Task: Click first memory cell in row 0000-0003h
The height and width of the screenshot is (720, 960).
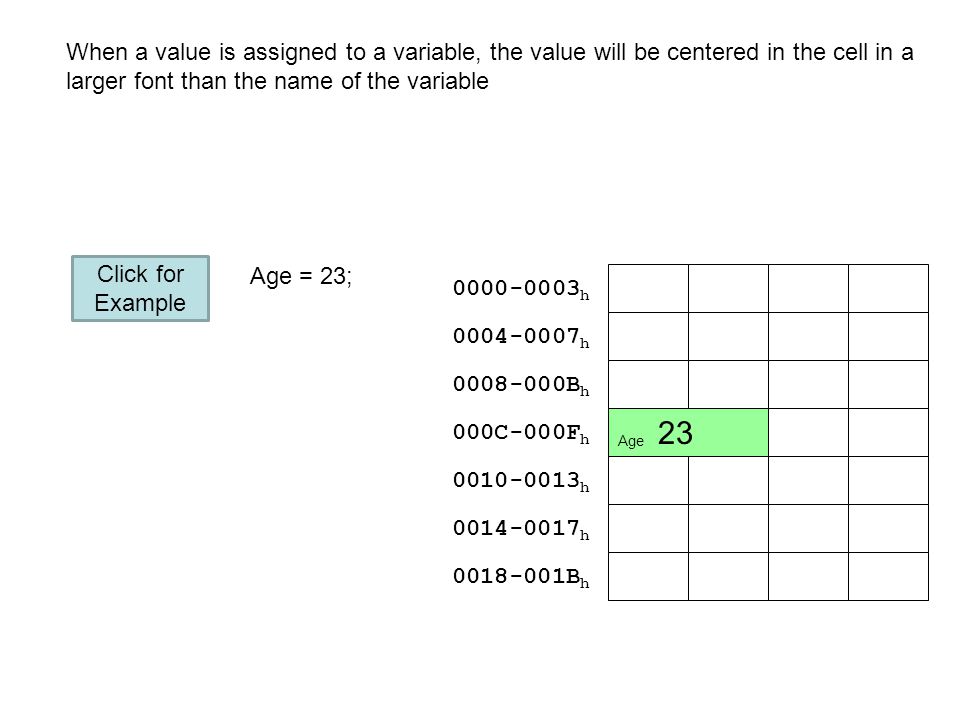Action: click(648, 288)
